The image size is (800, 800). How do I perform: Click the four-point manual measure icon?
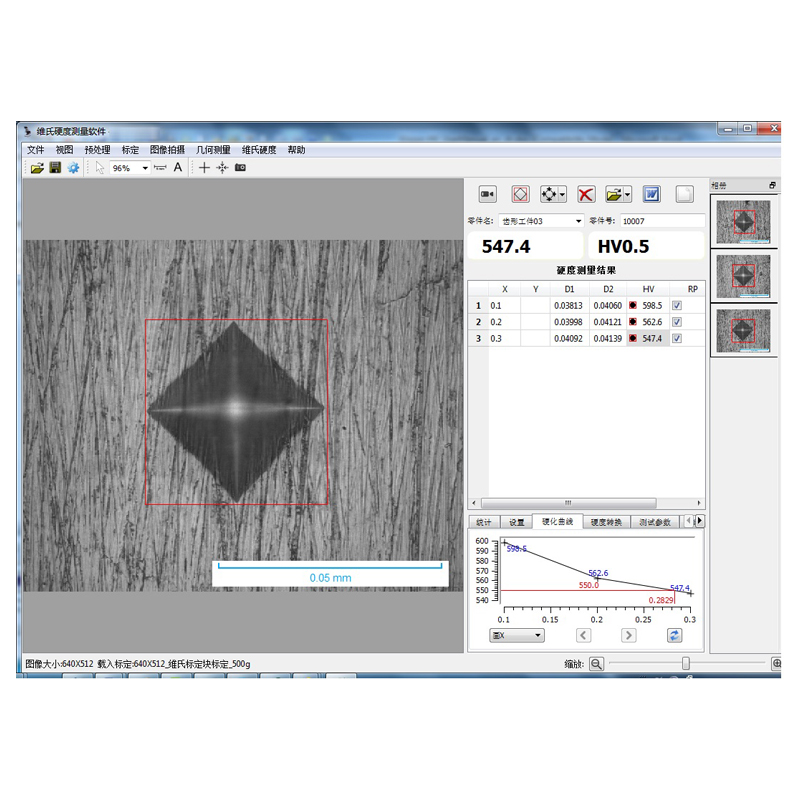(x=549, y=194)
